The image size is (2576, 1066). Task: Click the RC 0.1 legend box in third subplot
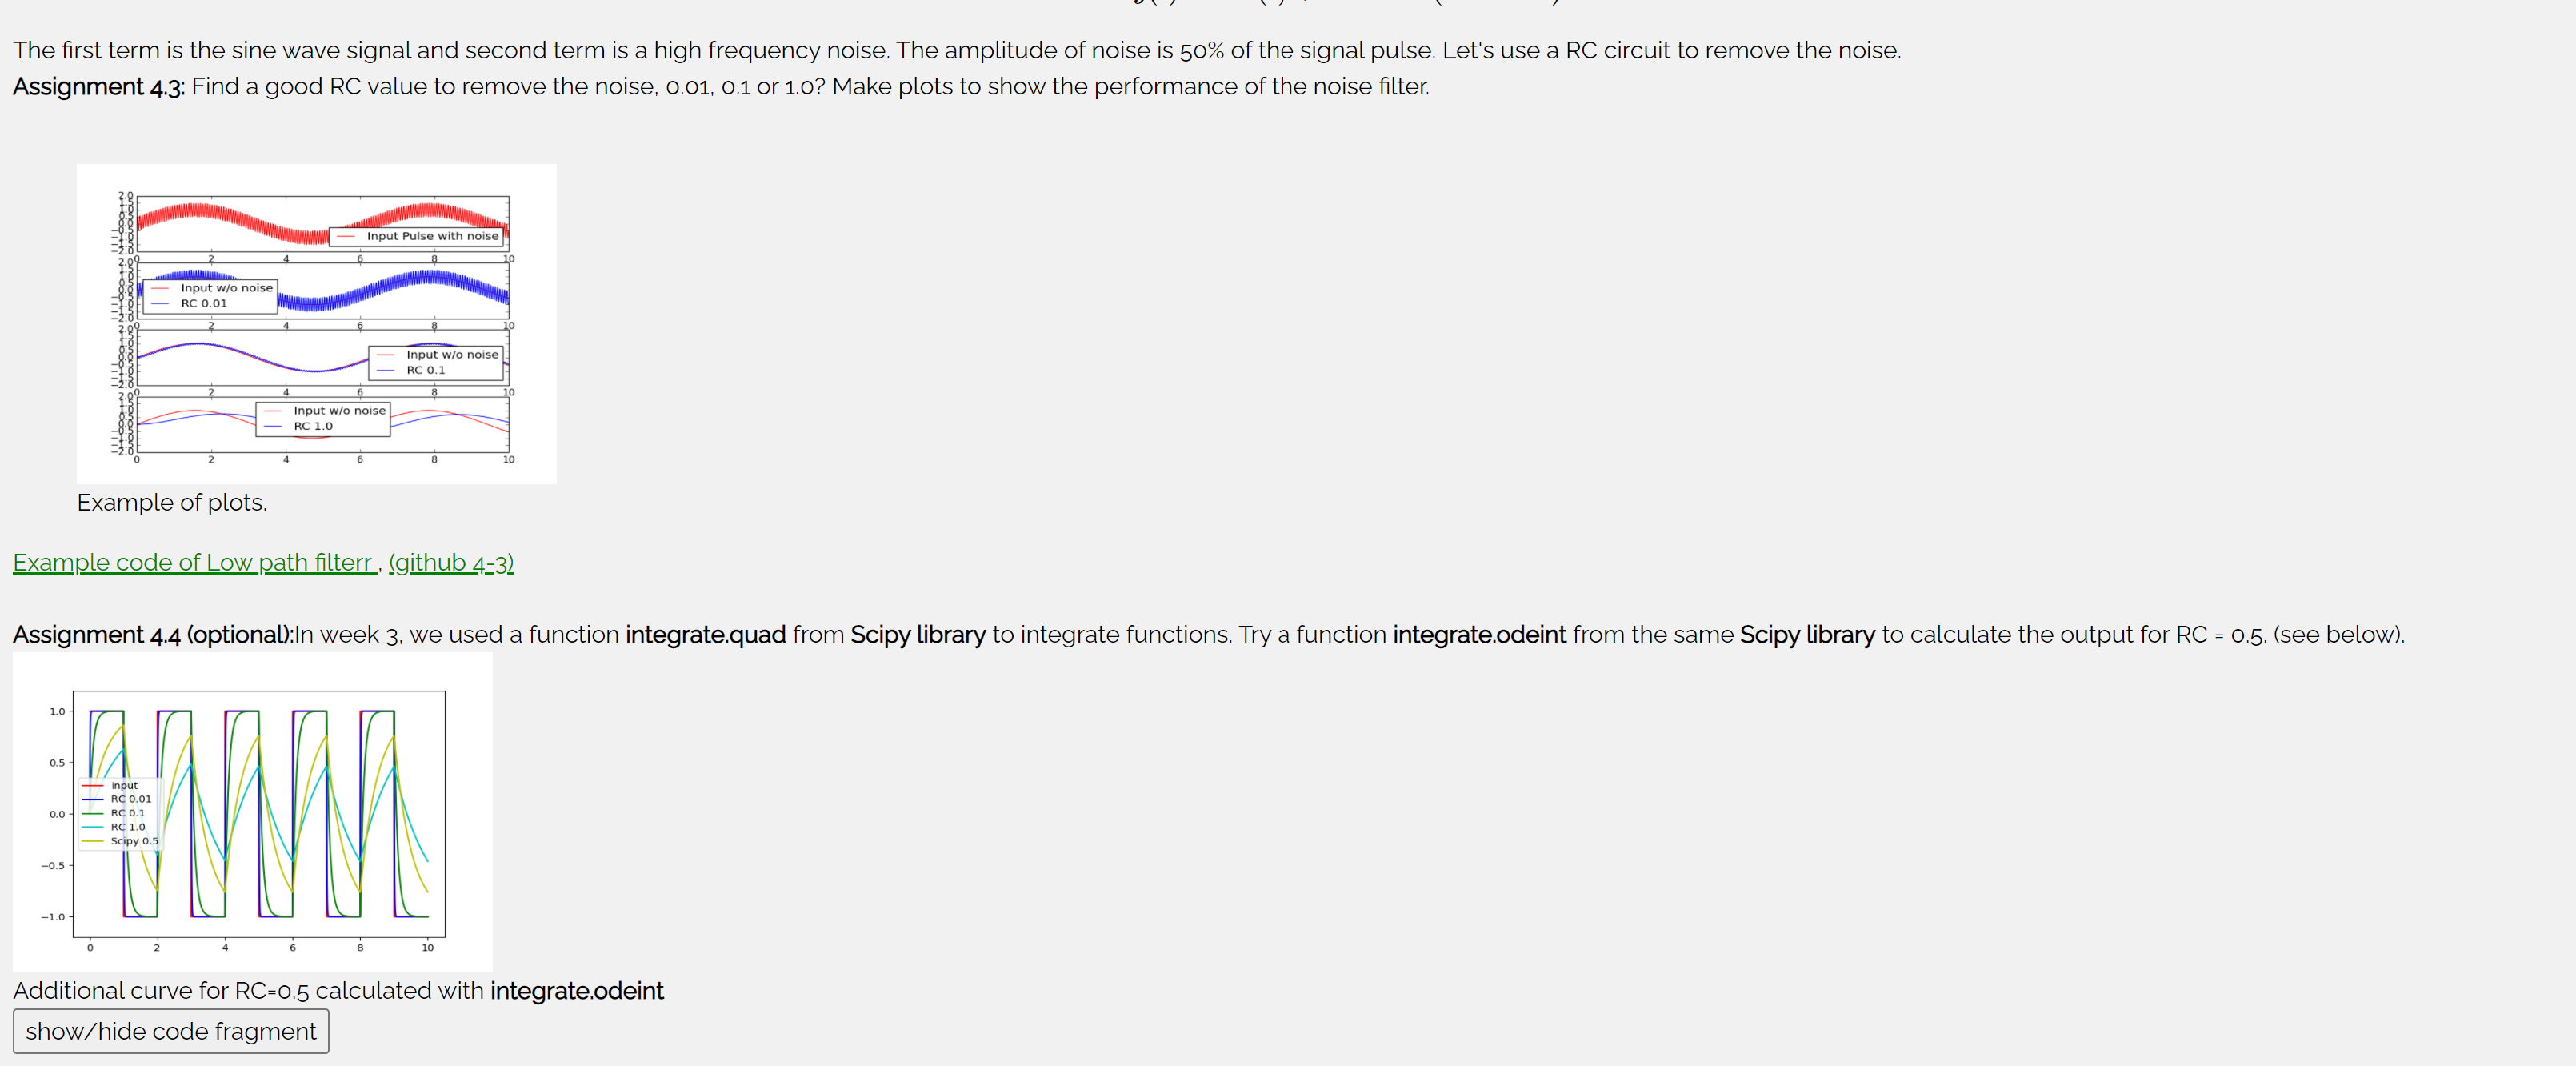[437, 362]
